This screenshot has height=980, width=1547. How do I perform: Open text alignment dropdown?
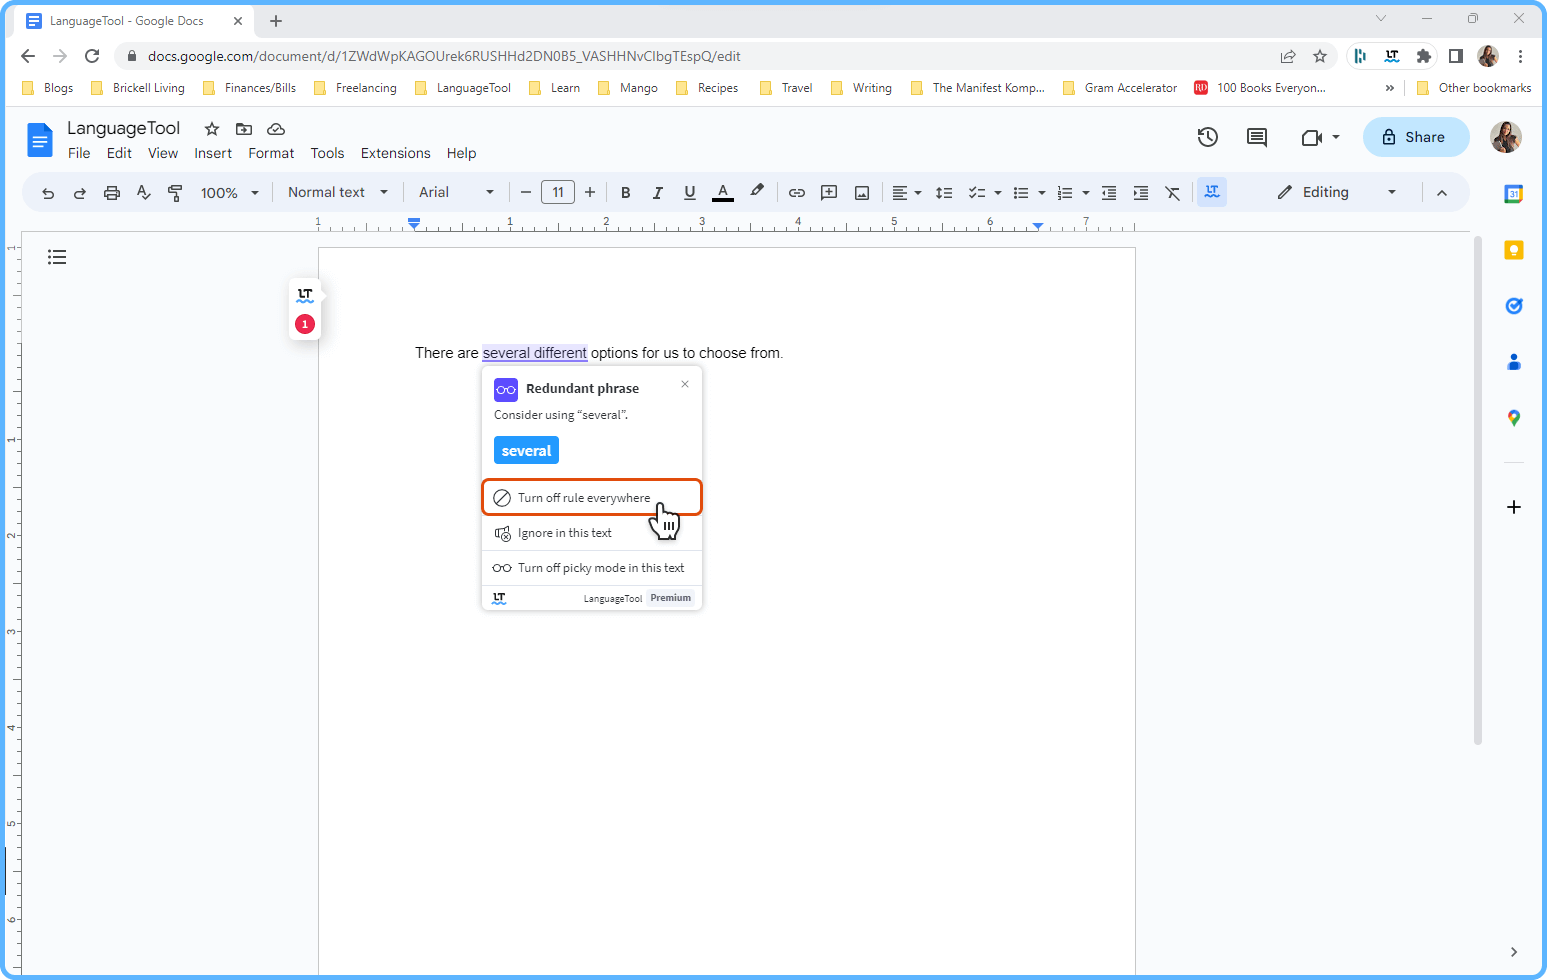pyautogui.click(x=906, y=193)
